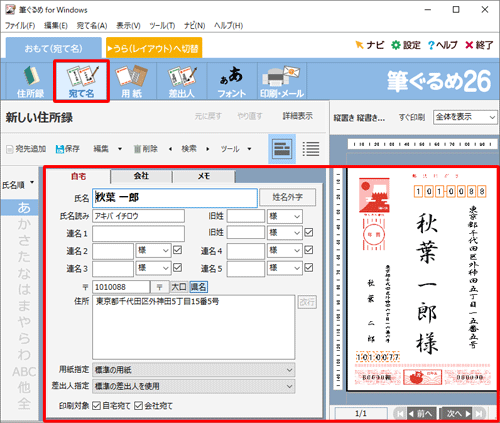Open the 編集(E) menu
Screen dimensions: 500x423
point(56,26)
